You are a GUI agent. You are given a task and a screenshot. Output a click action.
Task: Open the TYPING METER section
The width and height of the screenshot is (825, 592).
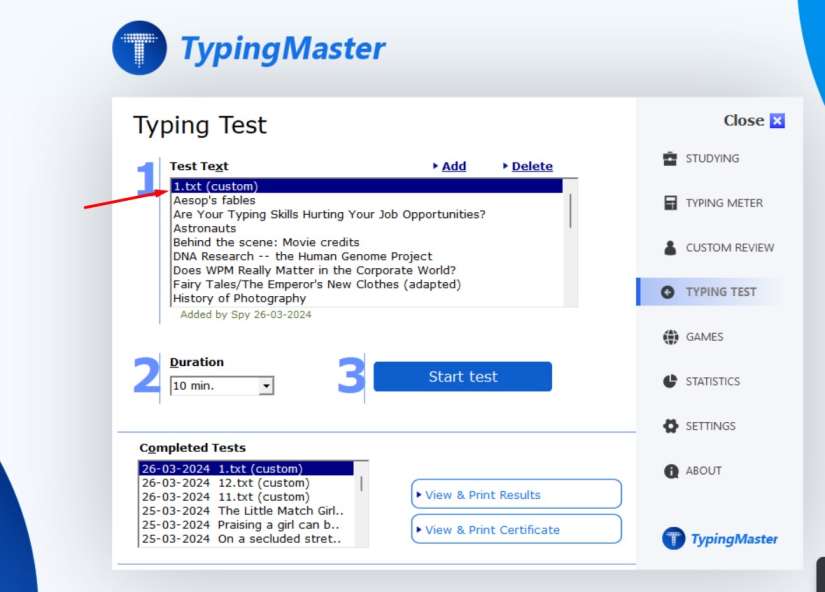click(724, 203)
